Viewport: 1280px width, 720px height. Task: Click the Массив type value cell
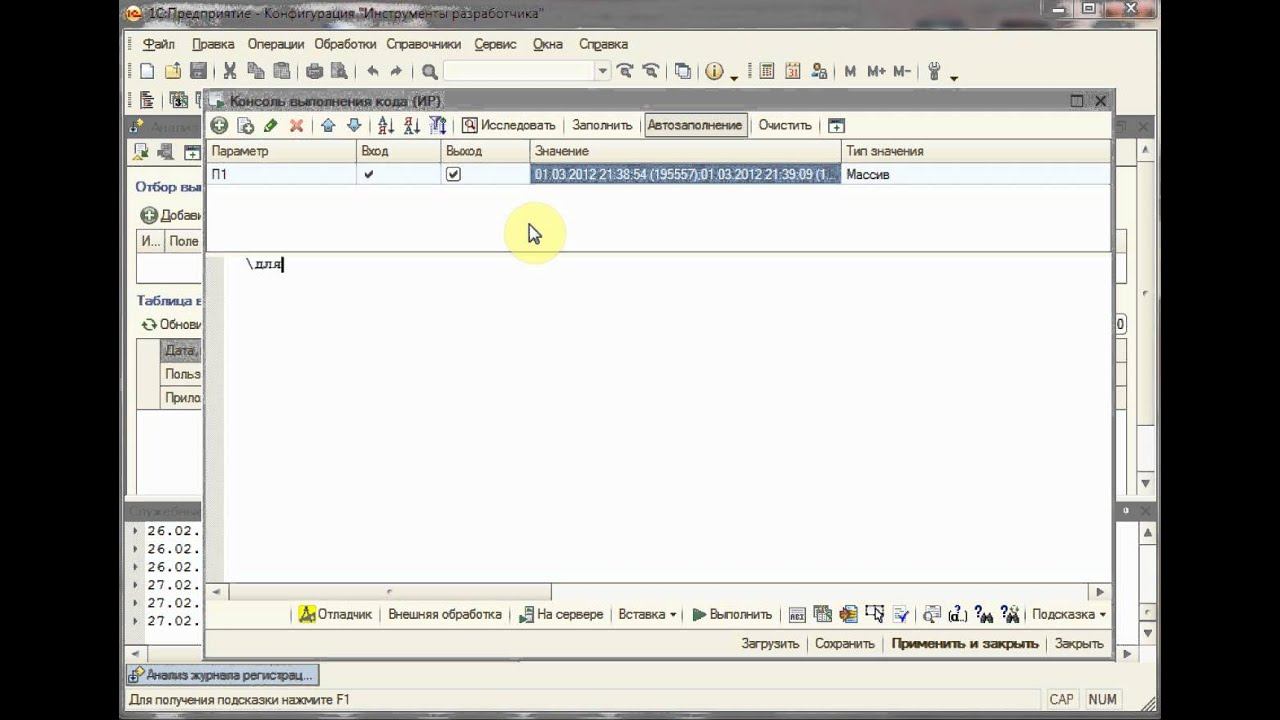[x=976, y=174]
